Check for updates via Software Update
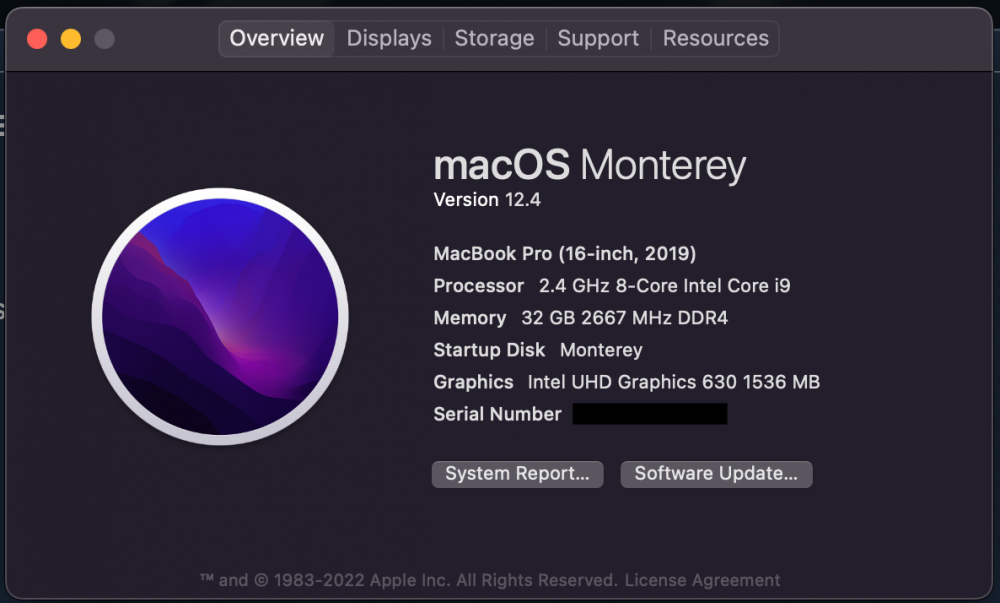Image resolution: width=1000 pixels, height=603 pixels. 716,474
